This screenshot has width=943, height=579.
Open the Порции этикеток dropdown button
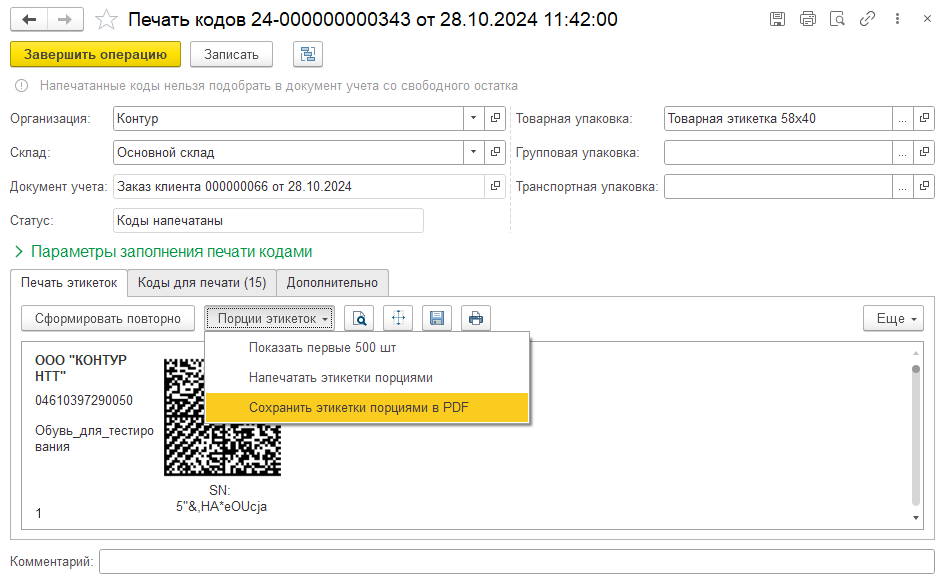pyautogui.click(x=269, y=318)
